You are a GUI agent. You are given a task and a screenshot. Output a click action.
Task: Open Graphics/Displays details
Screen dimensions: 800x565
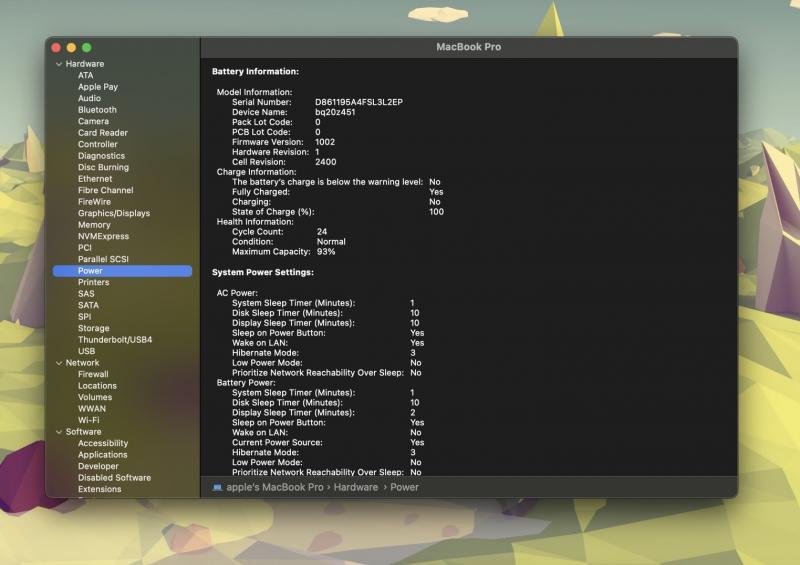[x=114, y=213]
